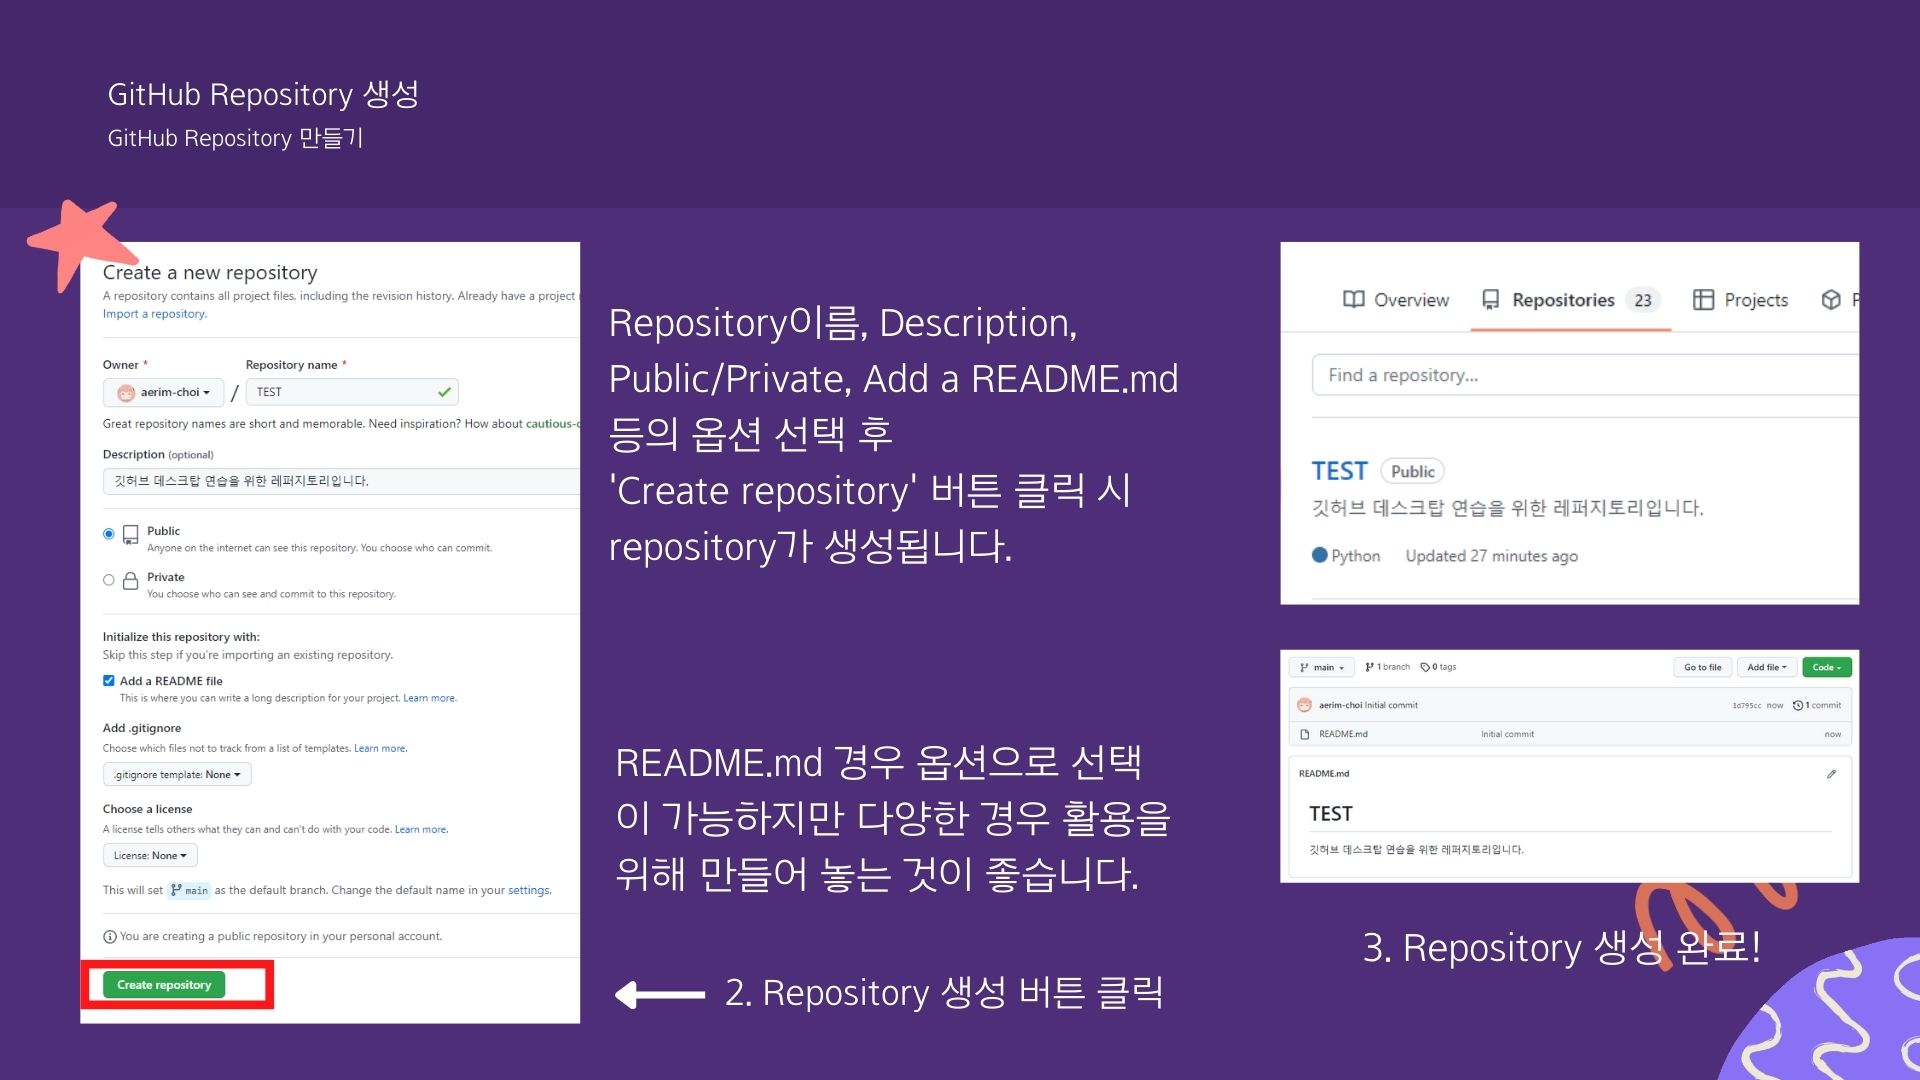The width and height of the screenshot is (1920, 1080).
Task: Click the info icon beside public repository notice
Action: tap(110, 937)
